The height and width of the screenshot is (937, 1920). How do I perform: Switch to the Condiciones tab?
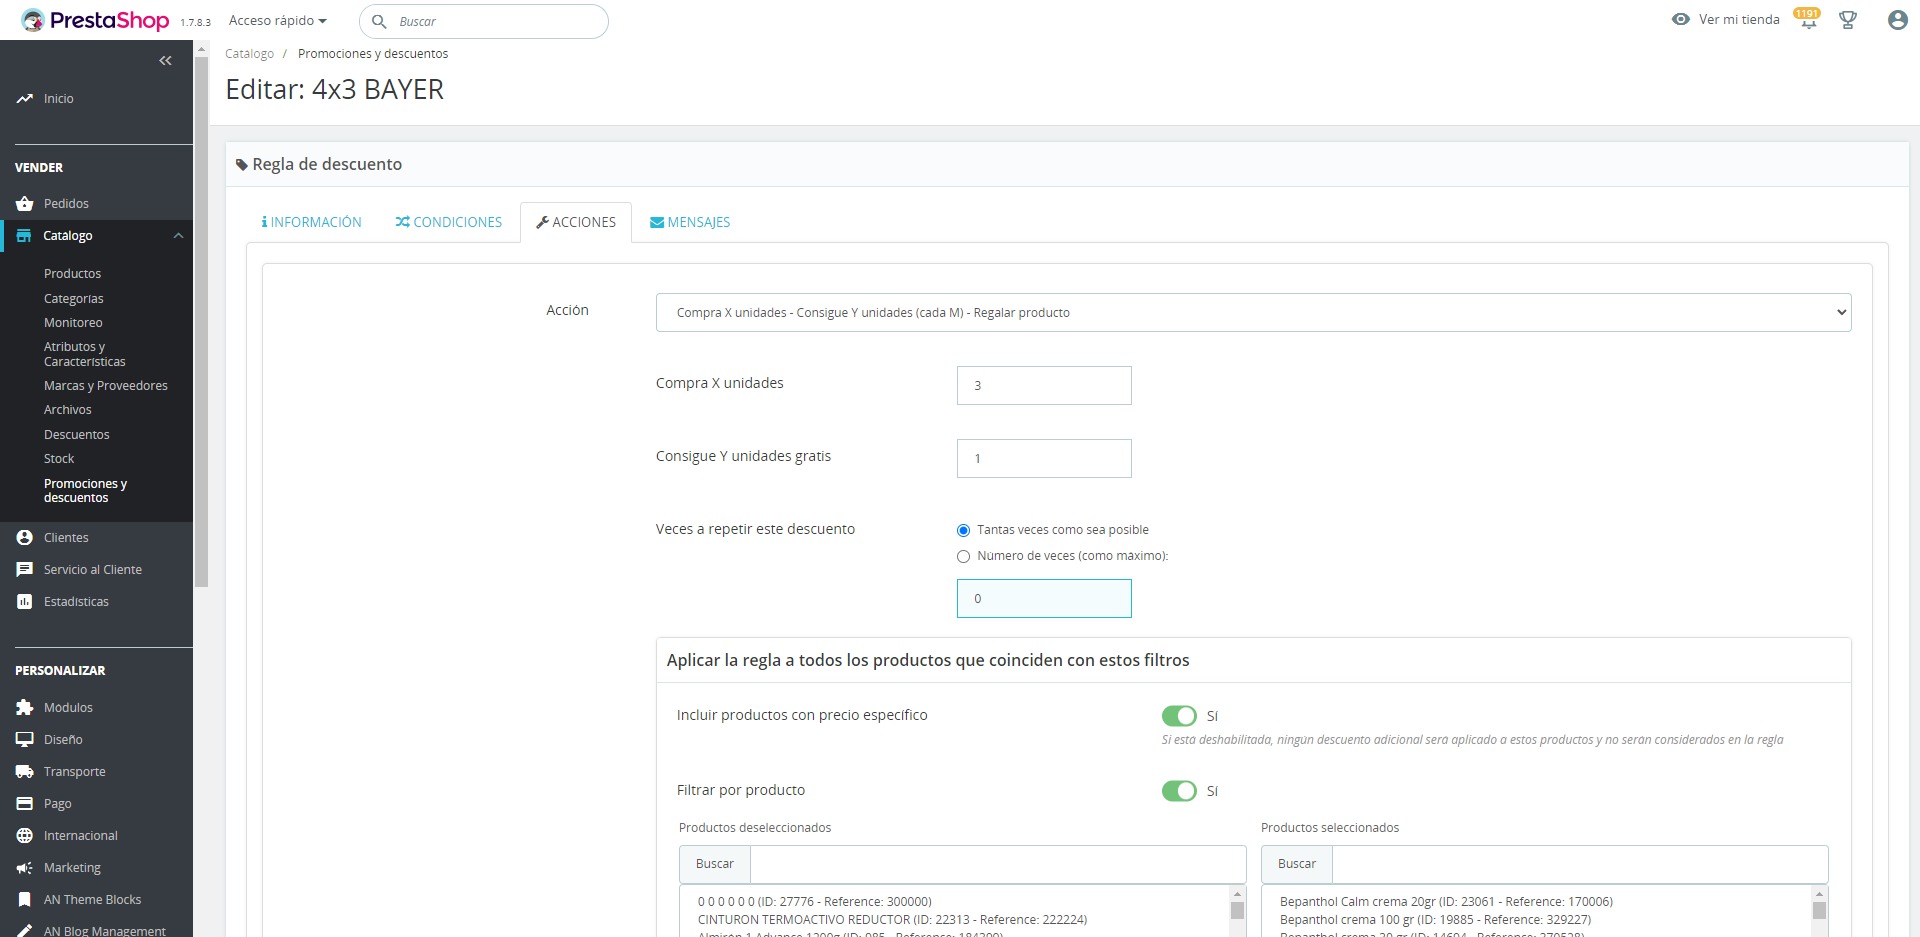(449, 223)
